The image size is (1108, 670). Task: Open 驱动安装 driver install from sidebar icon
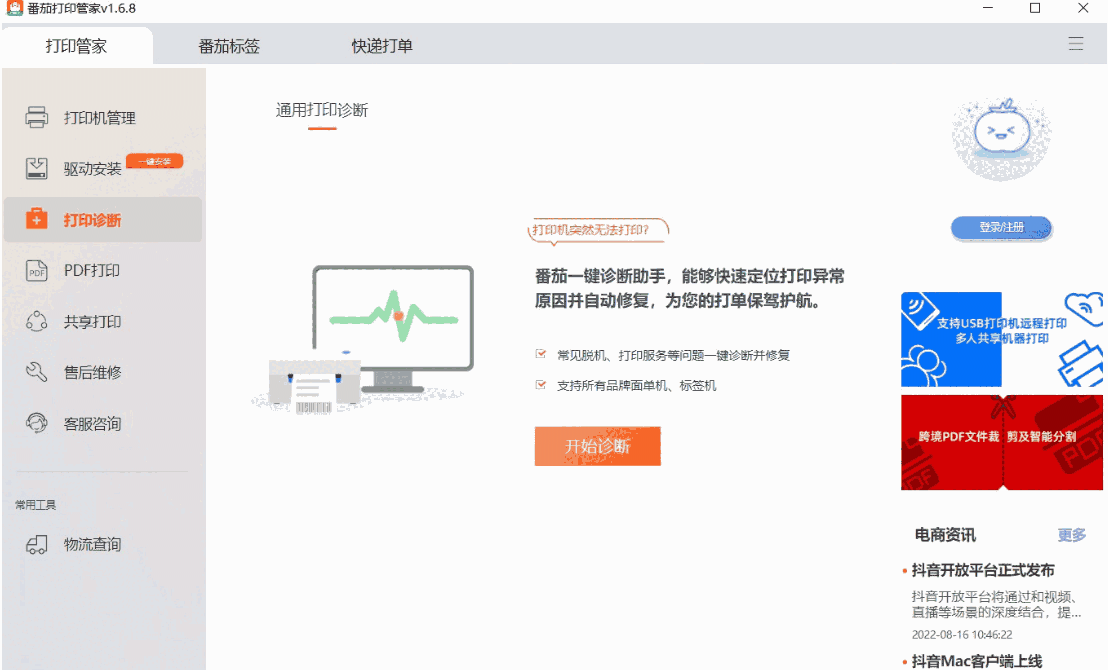coord(37,168)
